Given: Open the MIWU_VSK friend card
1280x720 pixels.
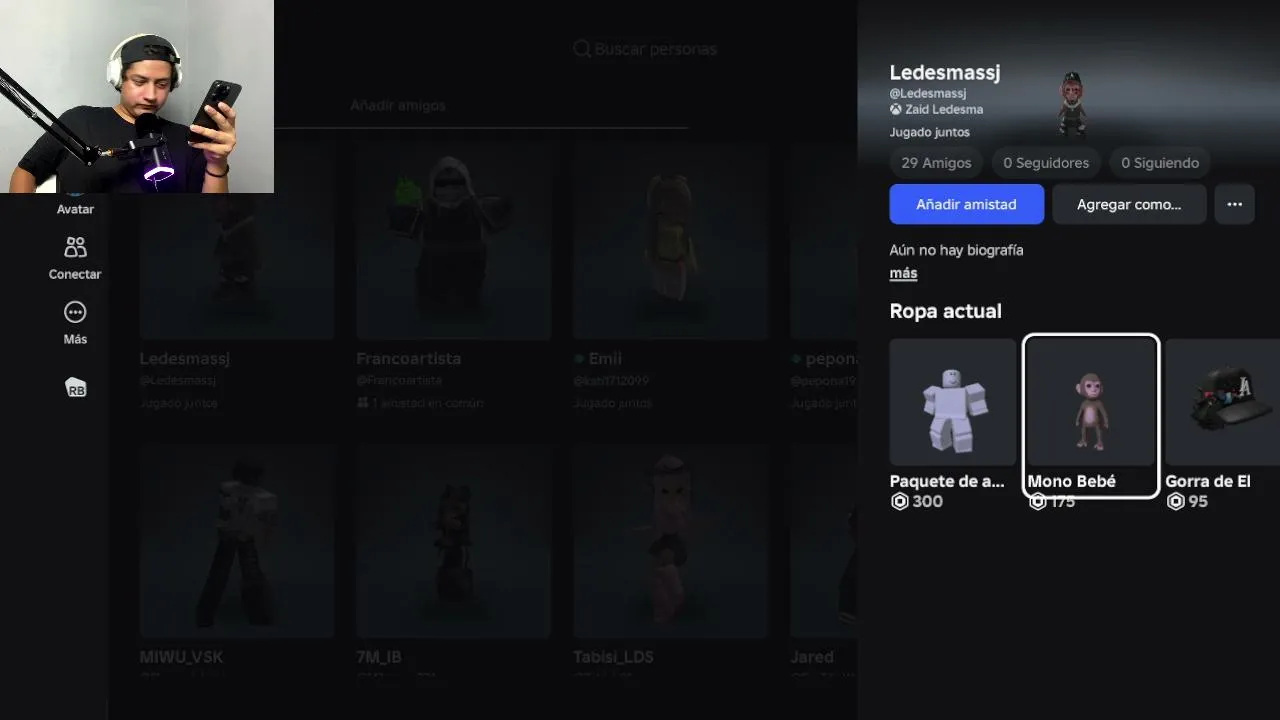Looking at the screenshot, I should tap(237, 562).
